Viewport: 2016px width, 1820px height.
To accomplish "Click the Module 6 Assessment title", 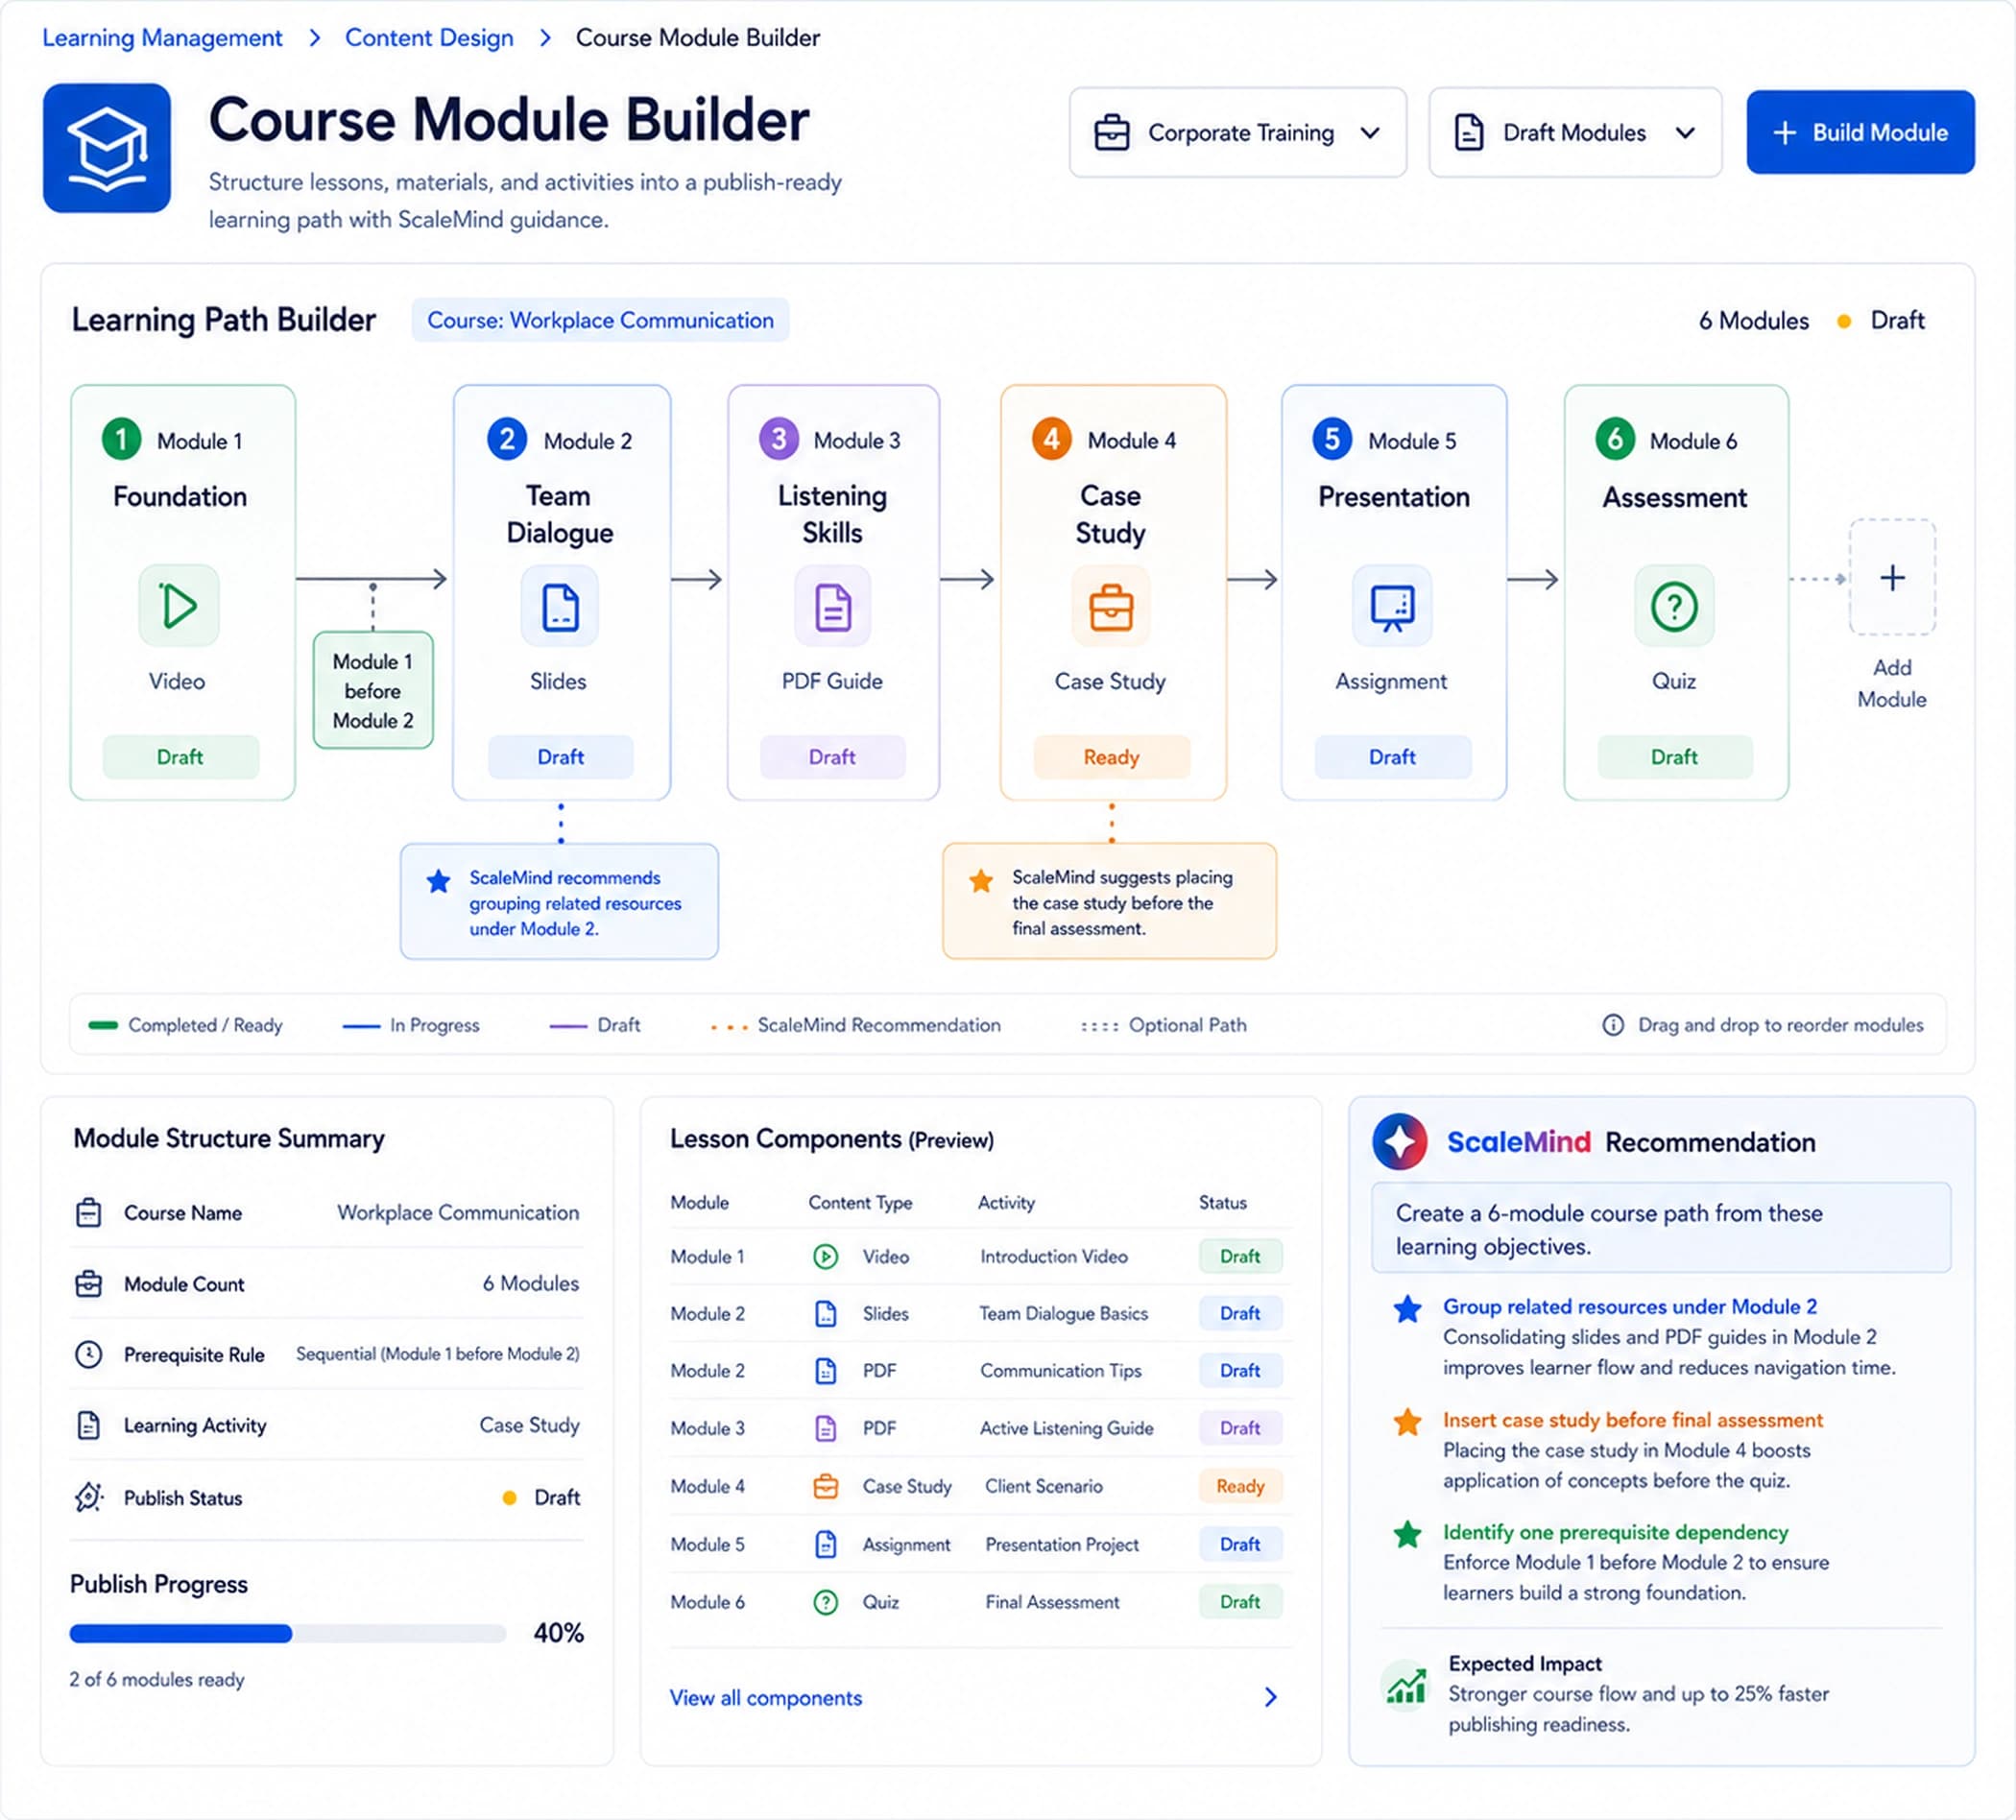I will click(x=1675, y=497).
